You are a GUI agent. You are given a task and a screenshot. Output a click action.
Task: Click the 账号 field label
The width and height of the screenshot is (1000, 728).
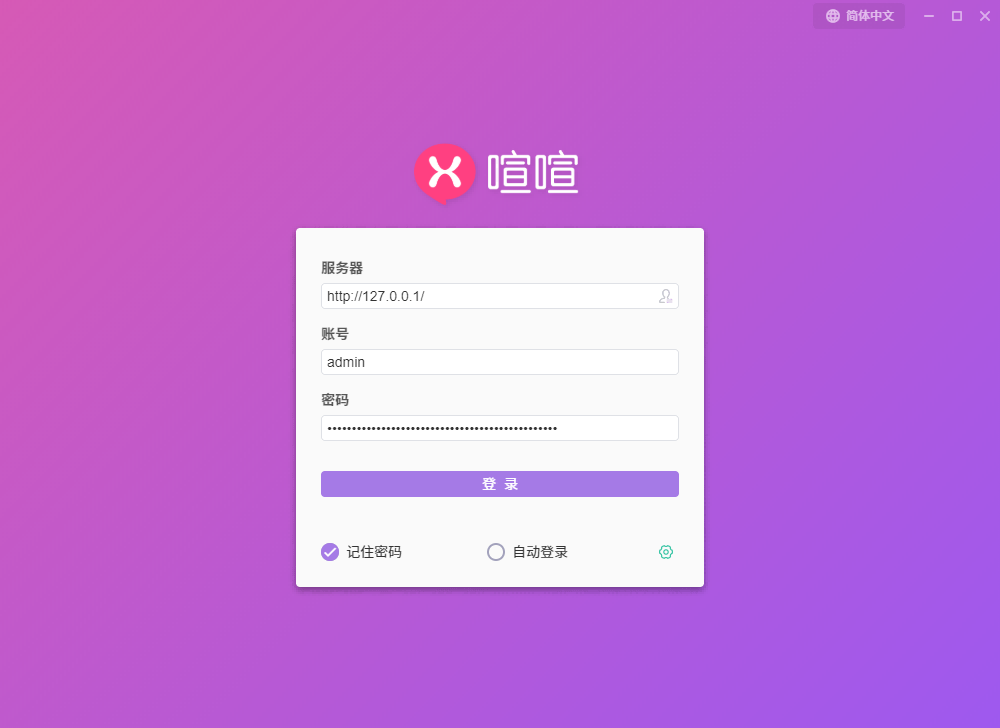(335, 334)
